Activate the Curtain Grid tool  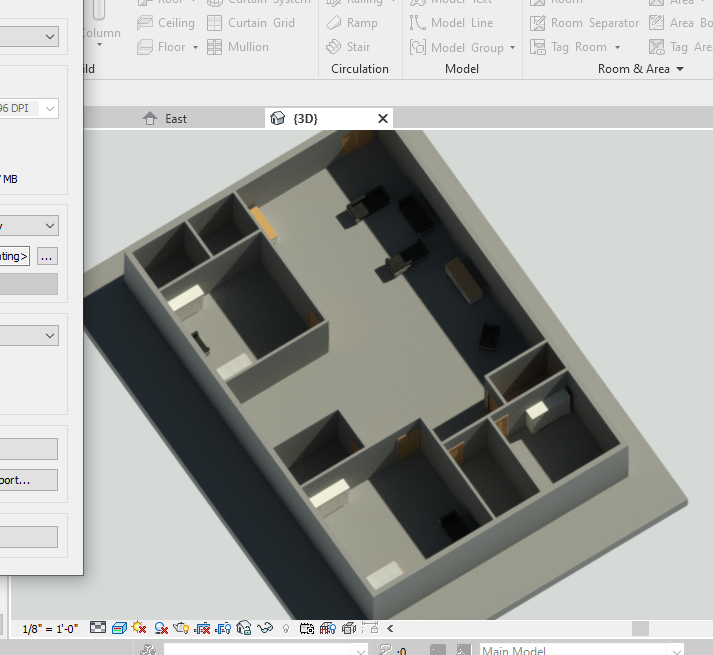[x=251, y=23]
